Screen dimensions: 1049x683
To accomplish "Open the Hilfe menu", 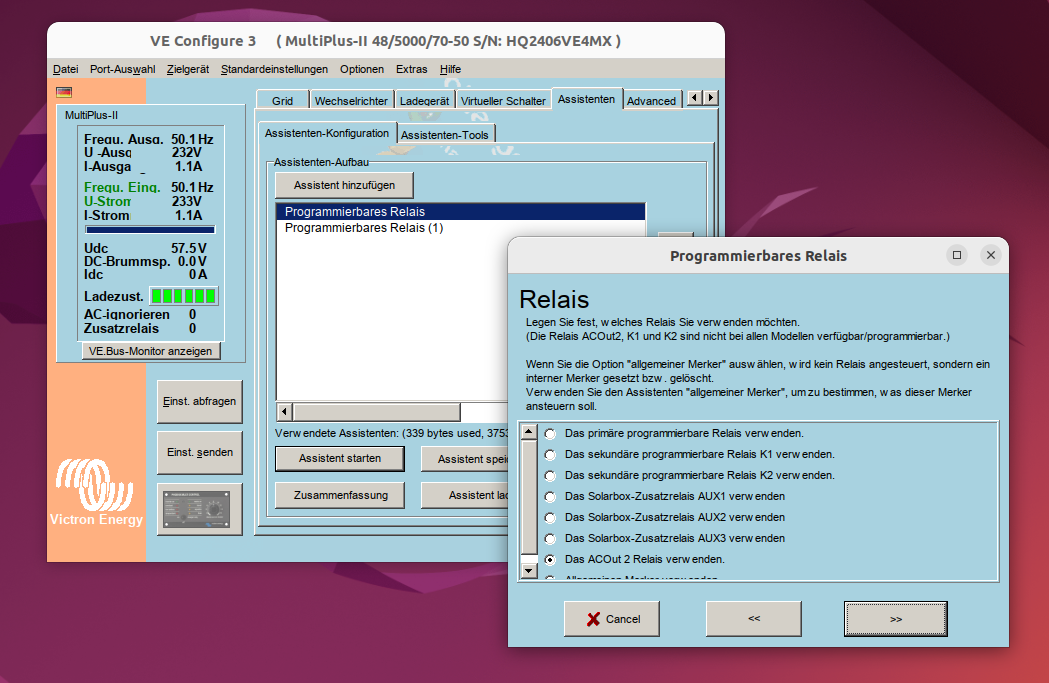I will (450, 69).
